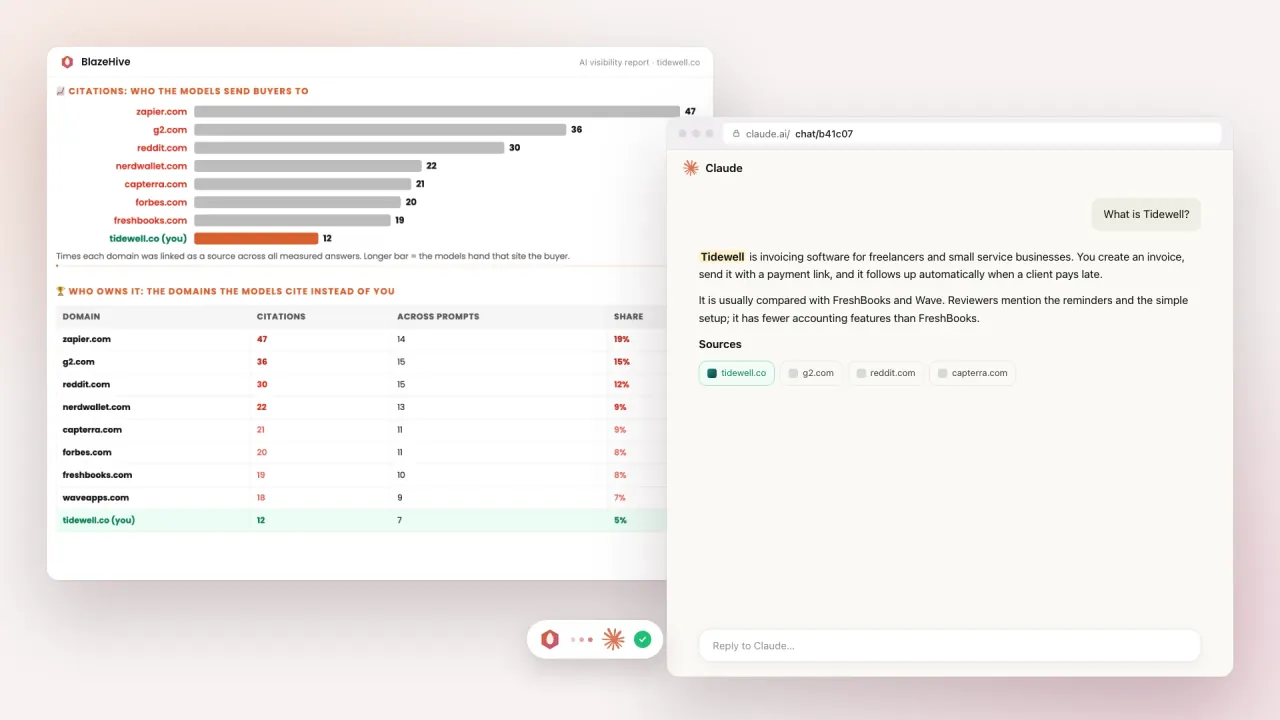Viewport: 1280px width, 720px height.
Task: Click the 19% share for zapier.com
Action: click(622, 339)
